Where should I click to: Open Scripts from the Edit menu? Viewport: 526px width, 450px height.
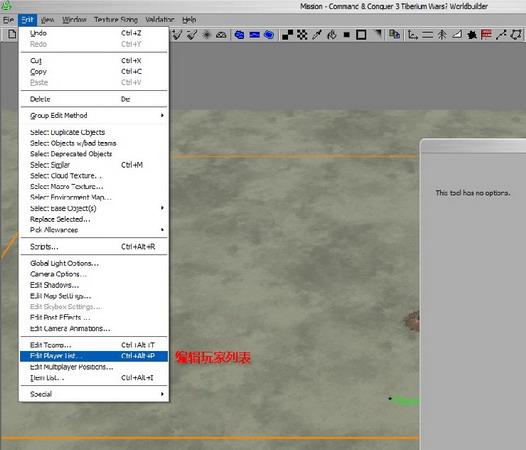click(94, 247)
